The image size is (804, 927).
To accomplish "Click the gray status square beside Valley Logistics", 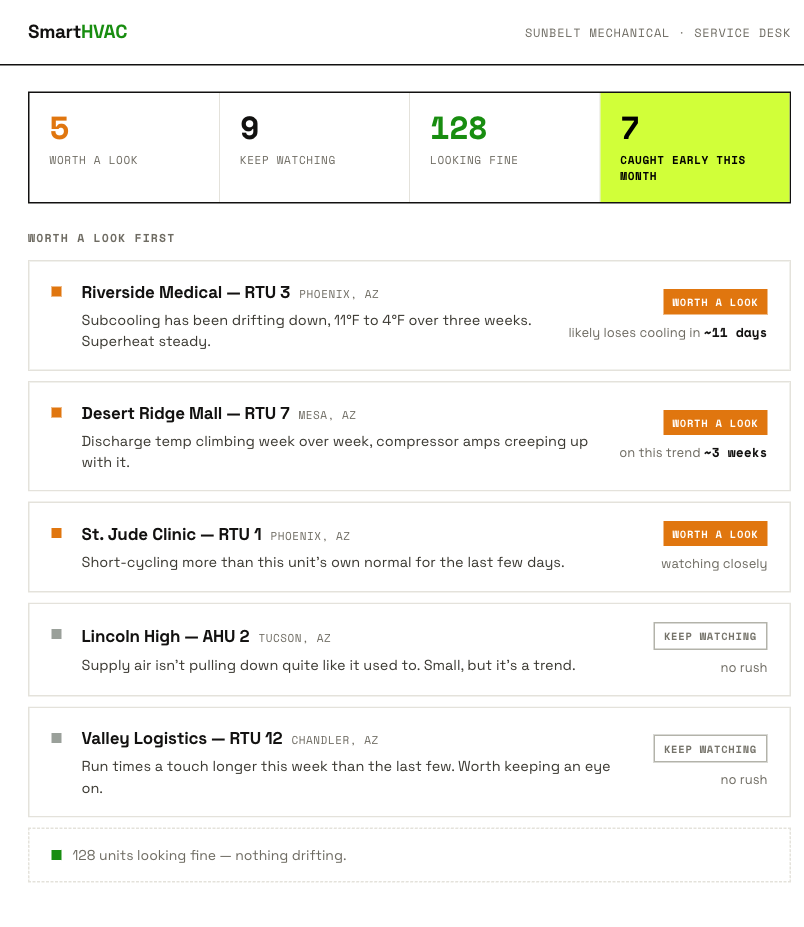I will click(x=57, y=738).
